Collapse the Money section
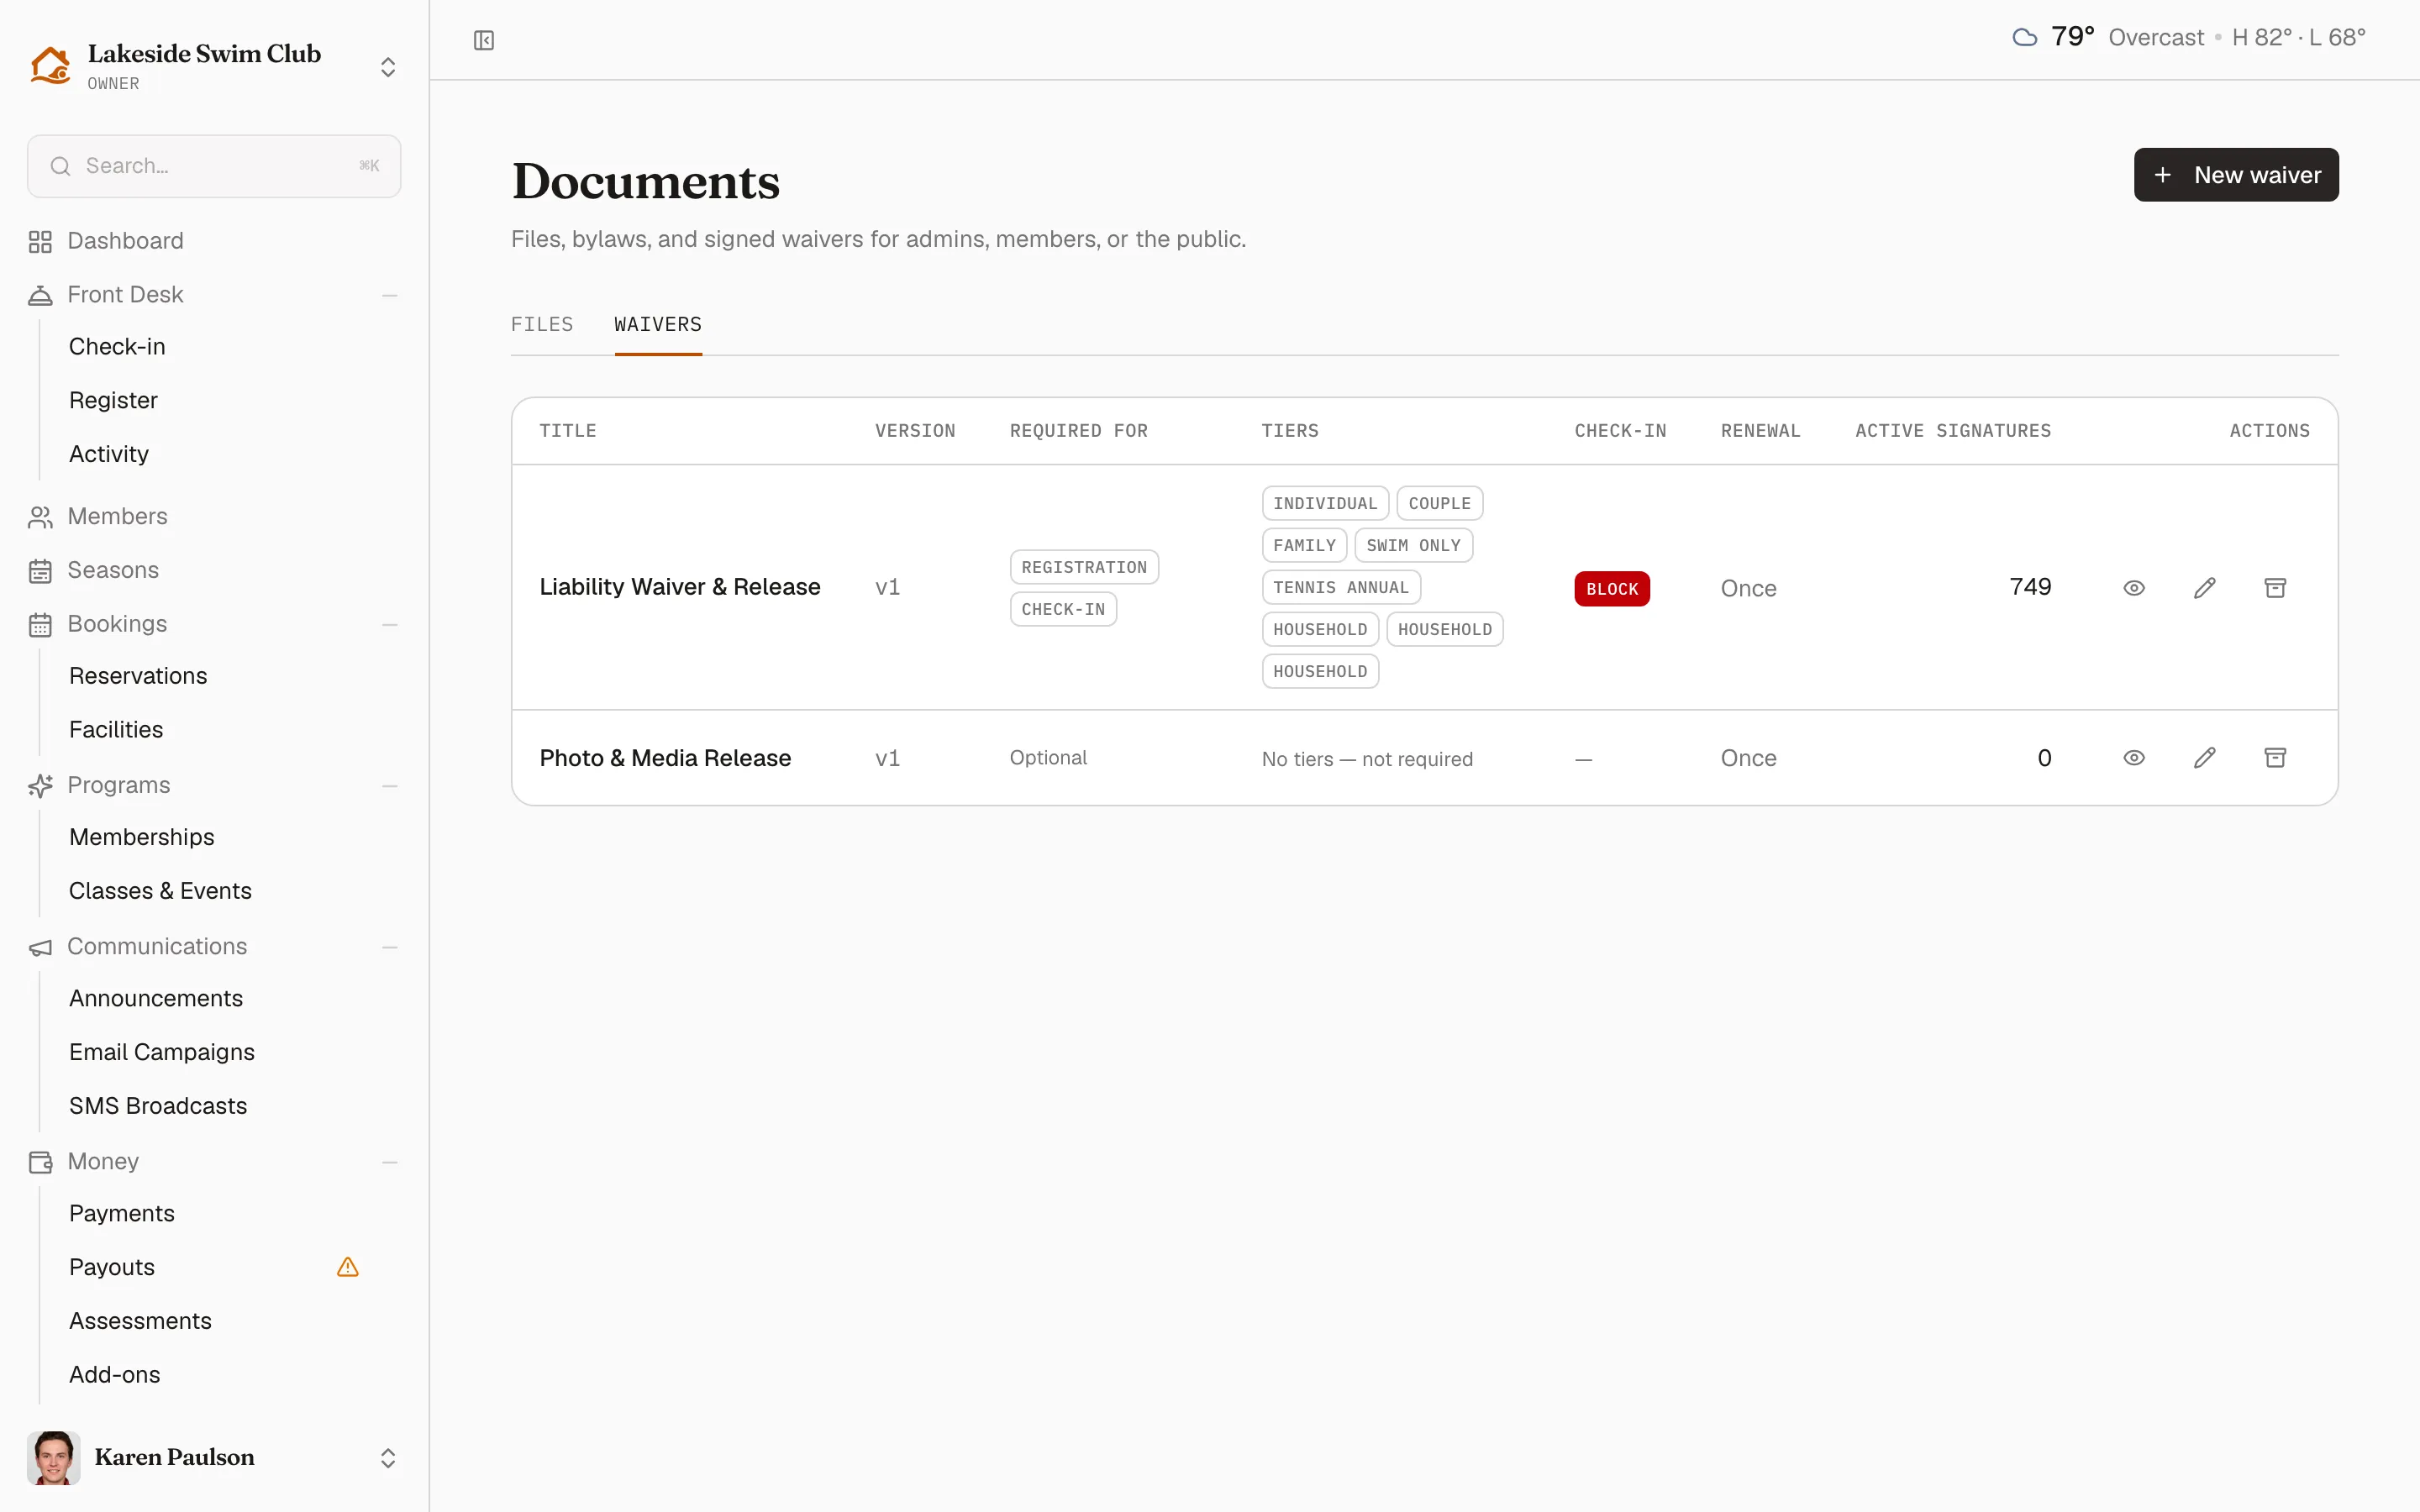2420x1512 pixels. (x=390, y=1162)
